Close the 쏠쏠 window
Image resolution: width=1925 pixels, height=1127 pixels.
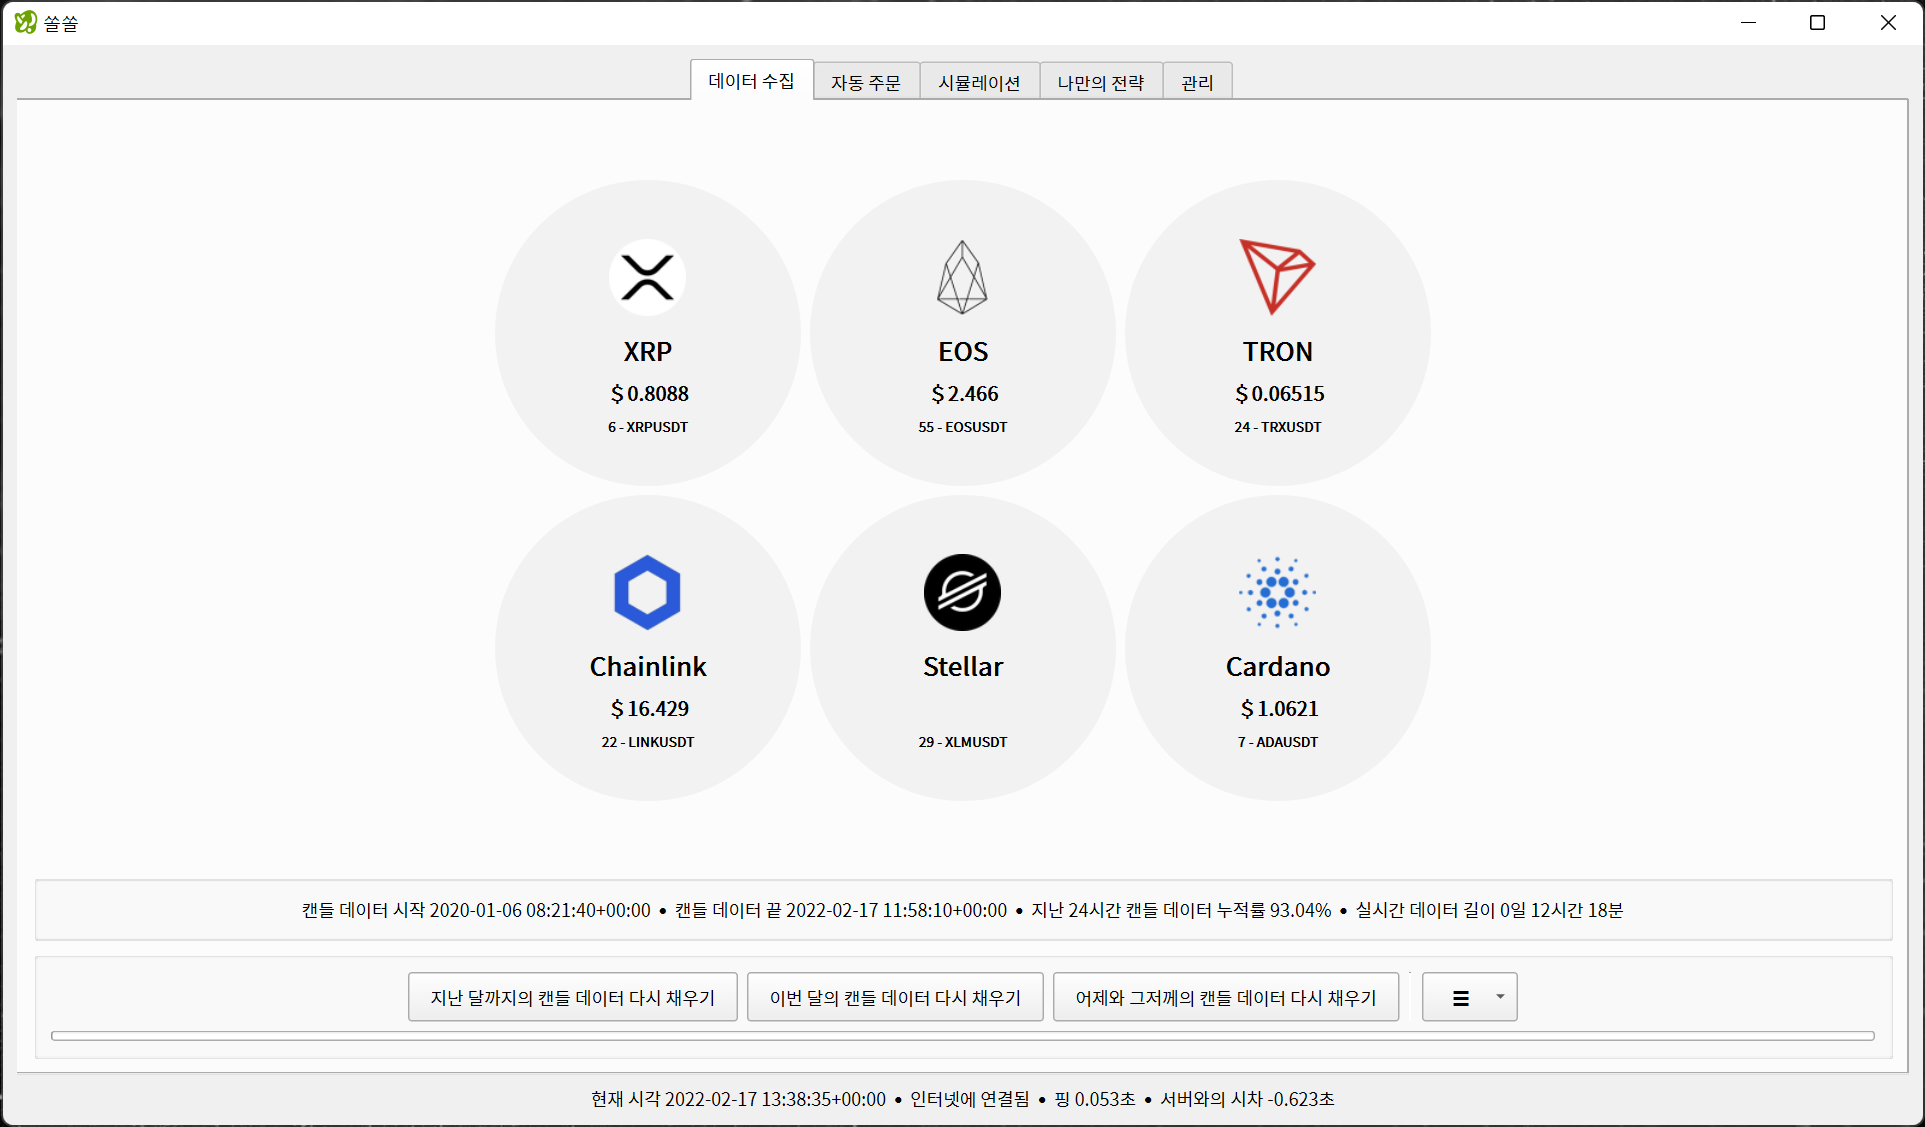(x=1888, y=22)
